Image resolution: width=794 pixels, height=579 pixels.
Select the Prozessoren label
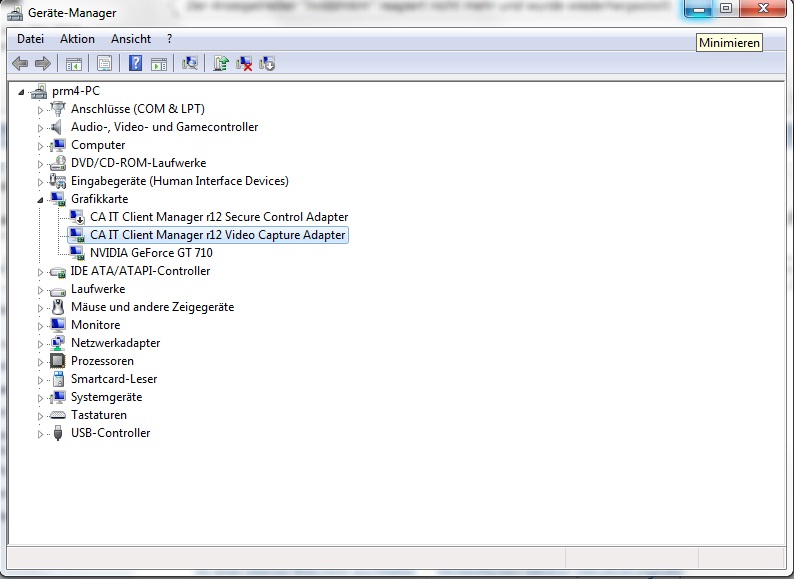(102, 361)
